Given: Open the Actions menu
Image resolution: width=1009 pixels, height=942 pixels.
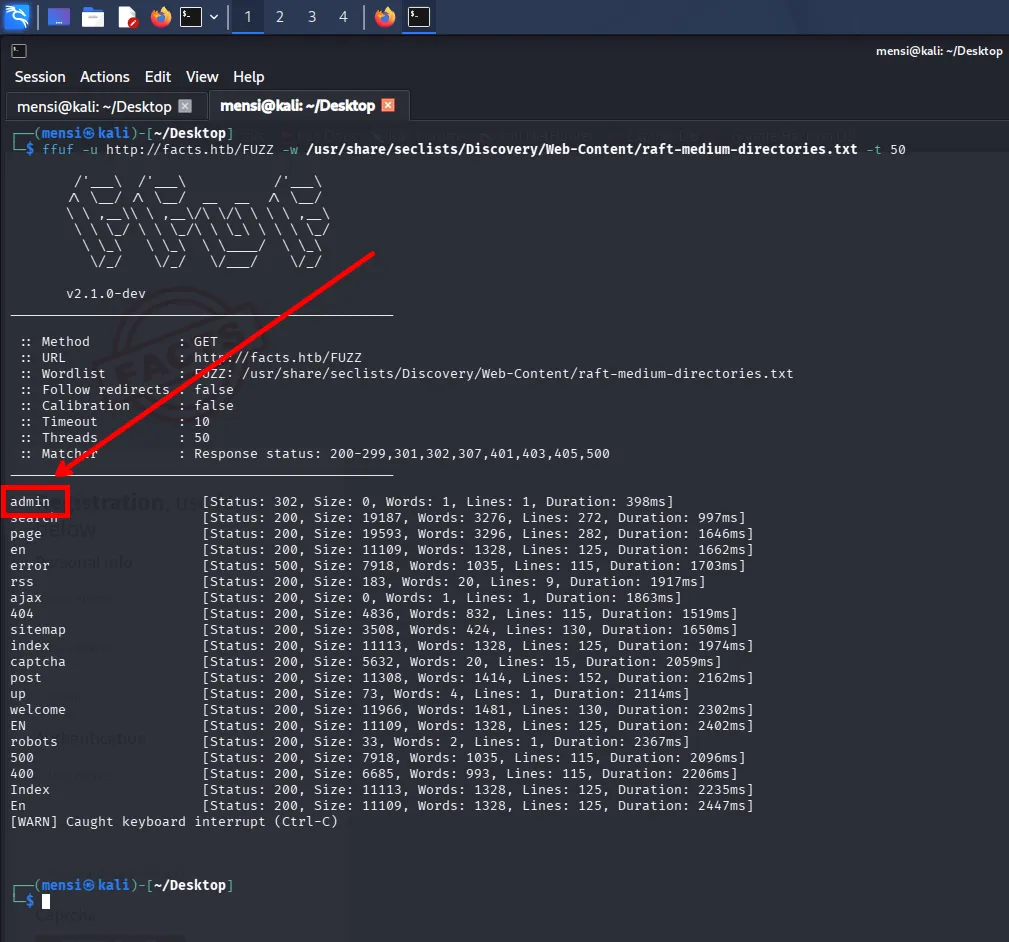Looking at the screenshot, I should (x=105, y=77).
